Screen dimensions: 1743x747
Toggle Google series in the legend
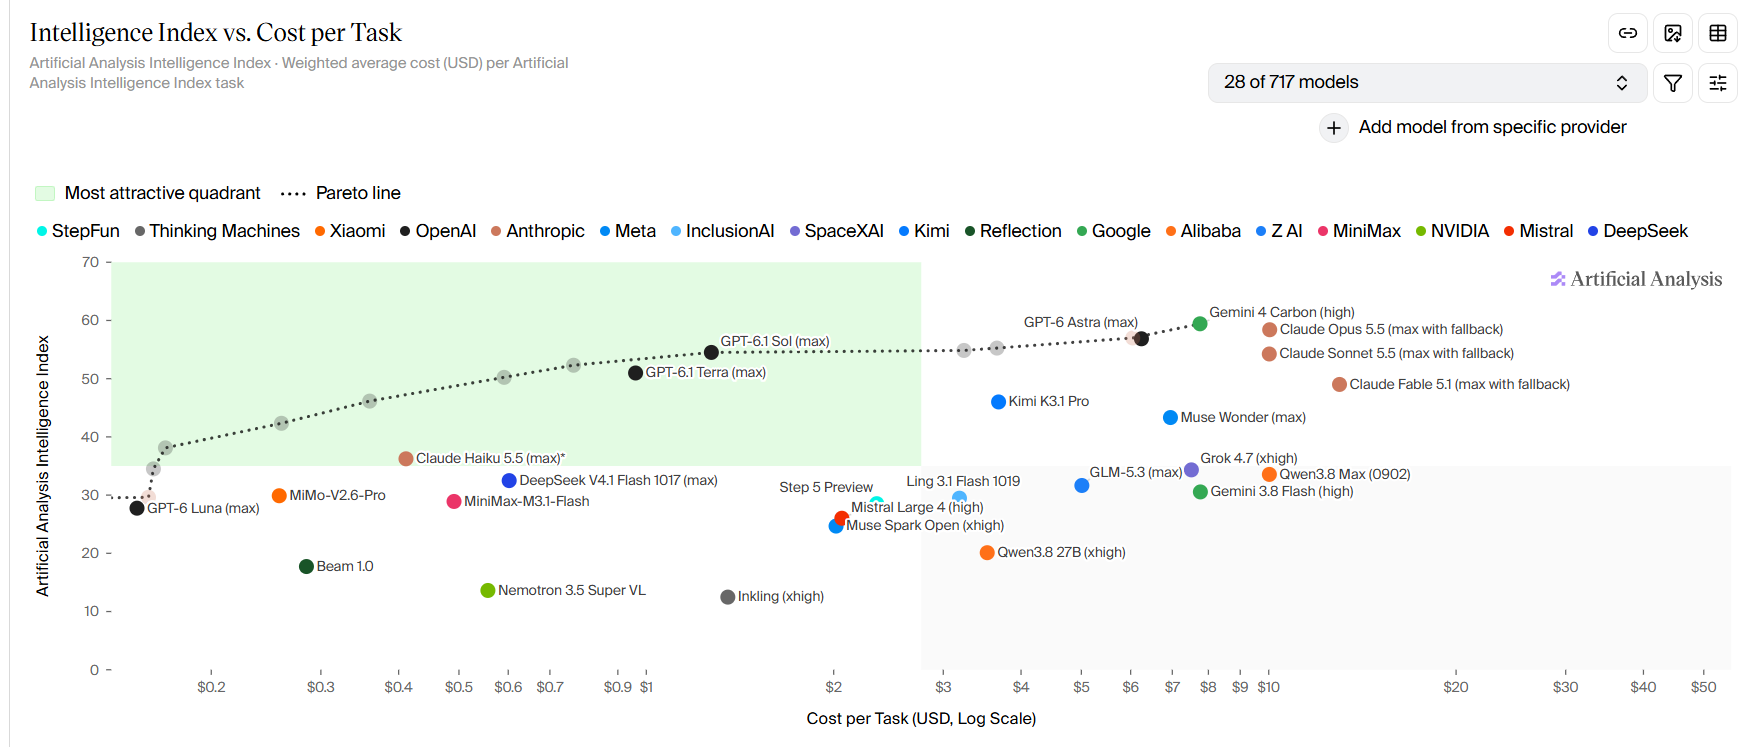[1113, 231]
